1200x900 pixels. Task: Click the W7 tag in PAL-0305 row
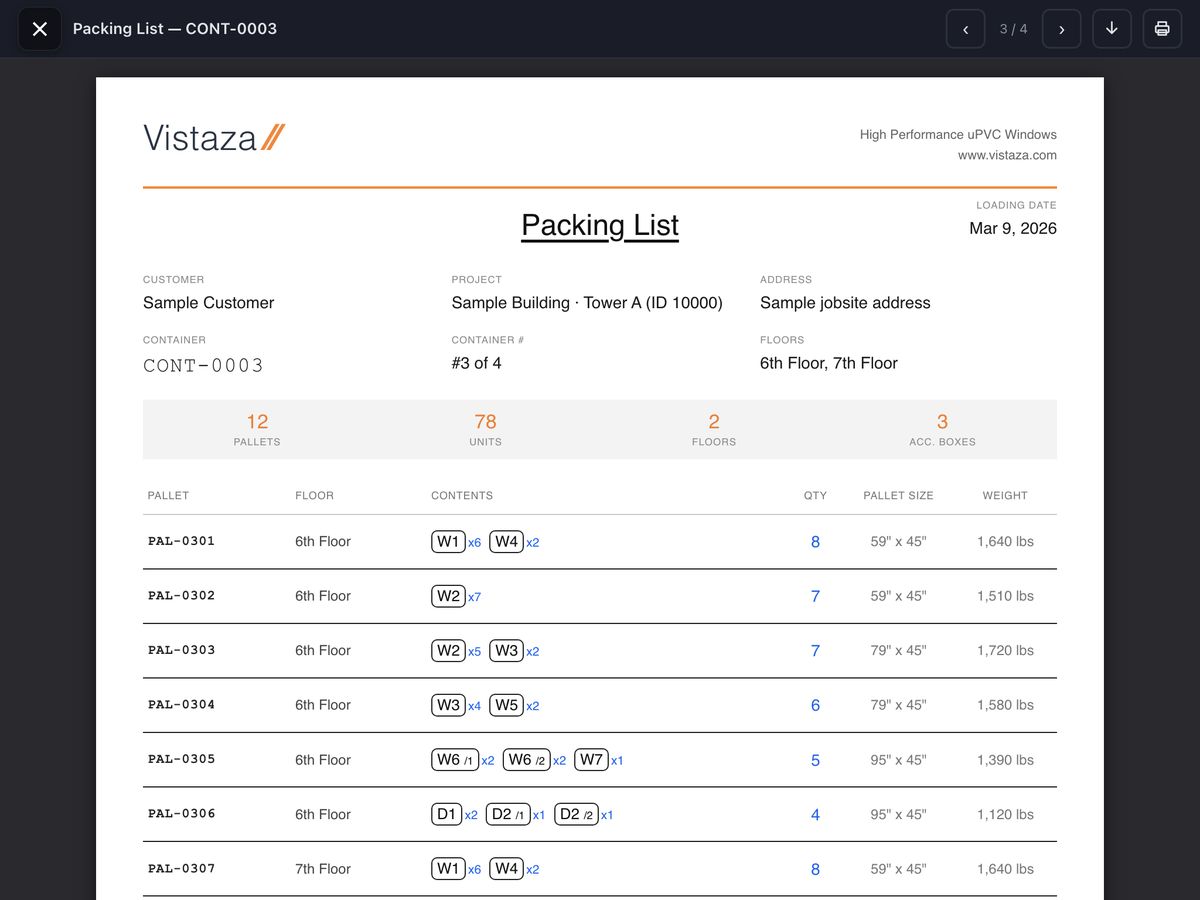click(592, 759)
